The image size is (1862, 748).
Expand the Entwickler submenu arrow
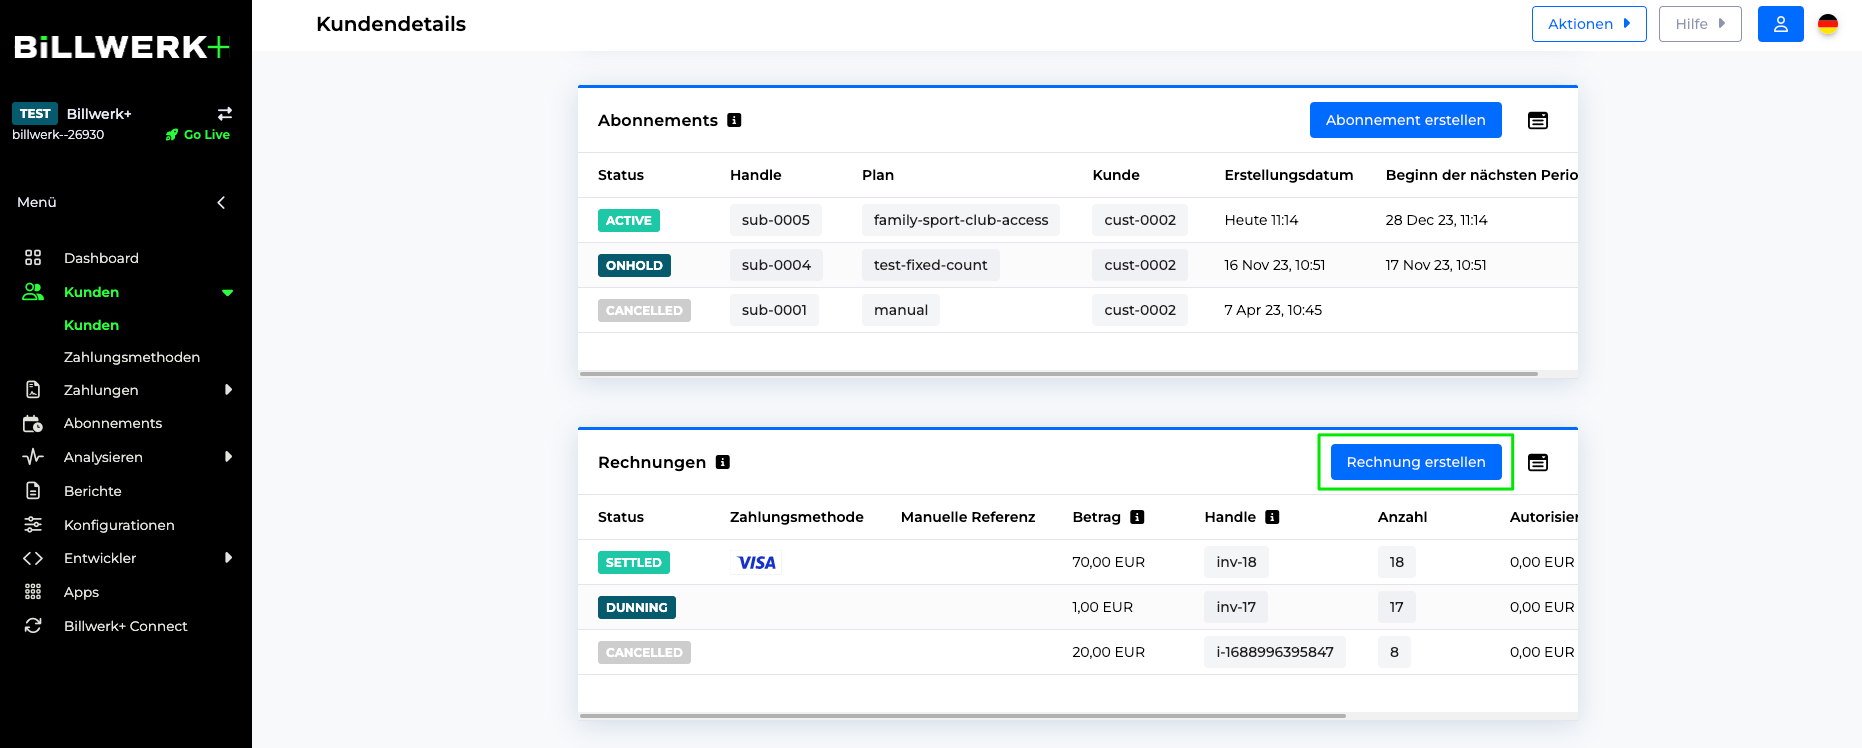tap(228, 558)
